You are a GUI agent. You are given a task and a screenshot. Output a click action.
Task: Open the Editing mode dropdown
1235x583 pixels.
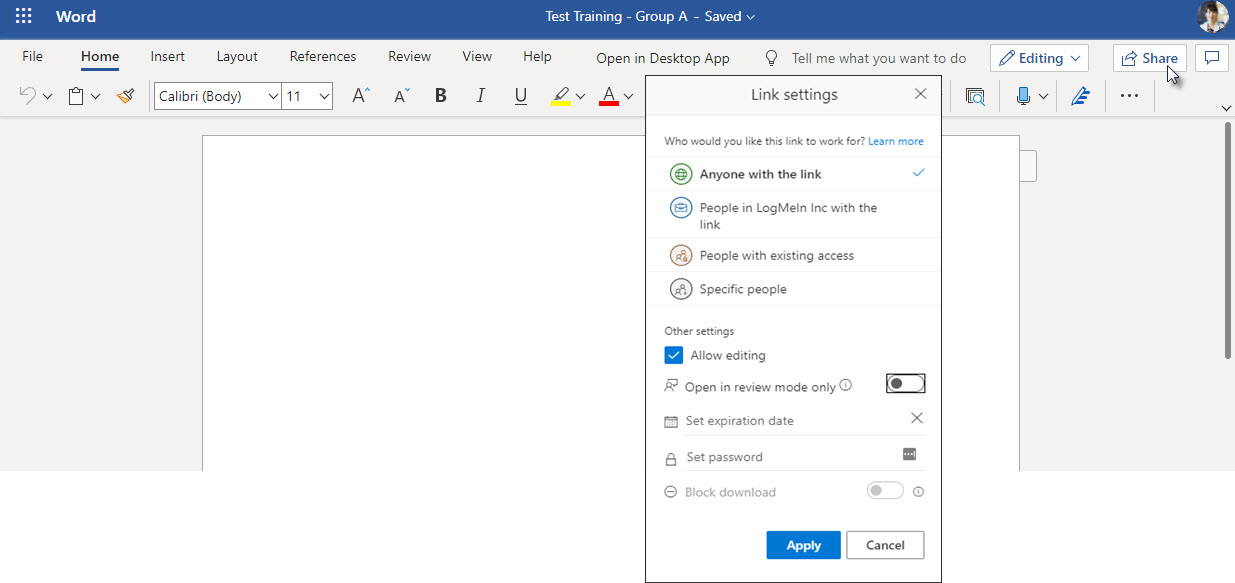point(1039,57)
